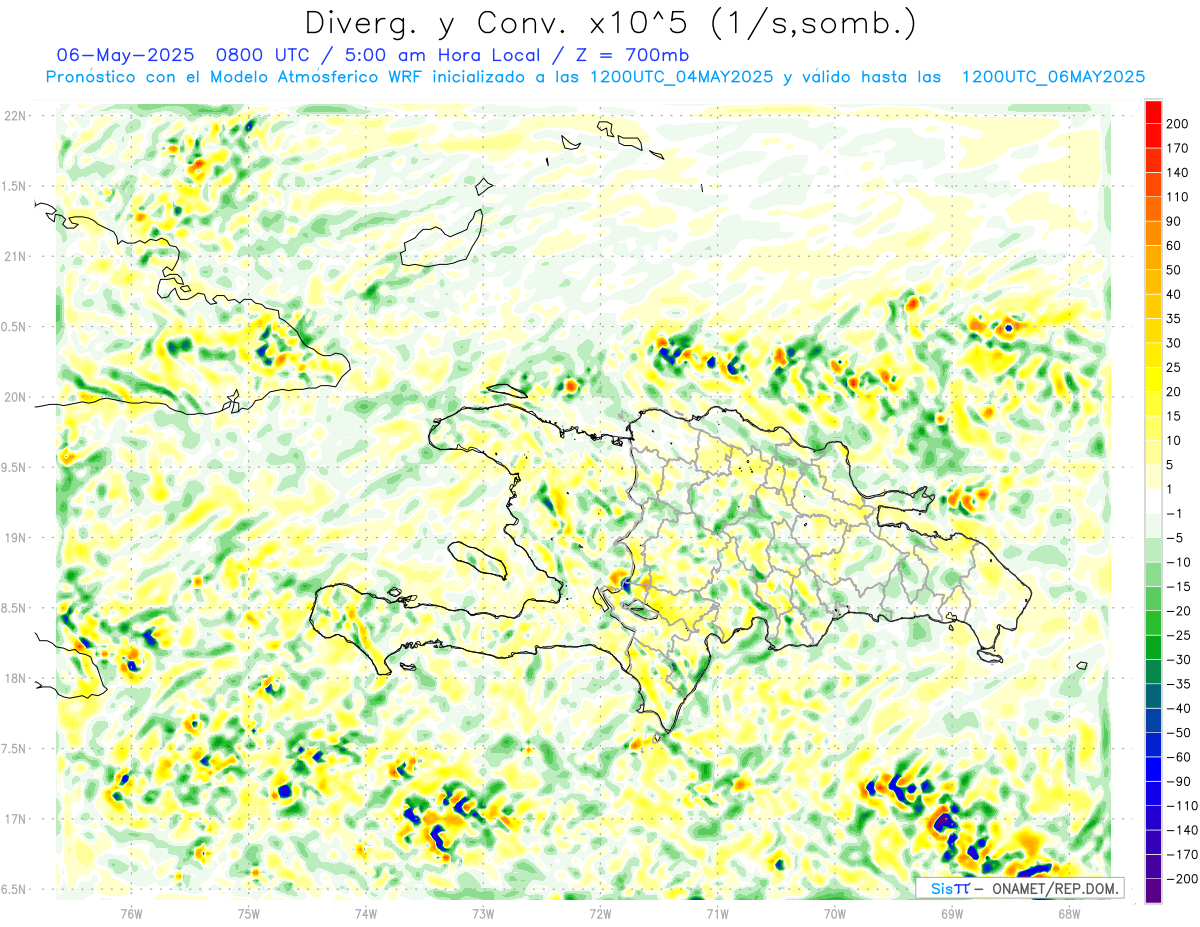
Task: Click the '7.5N' latitude label
Action: click(x=14, y=749)
